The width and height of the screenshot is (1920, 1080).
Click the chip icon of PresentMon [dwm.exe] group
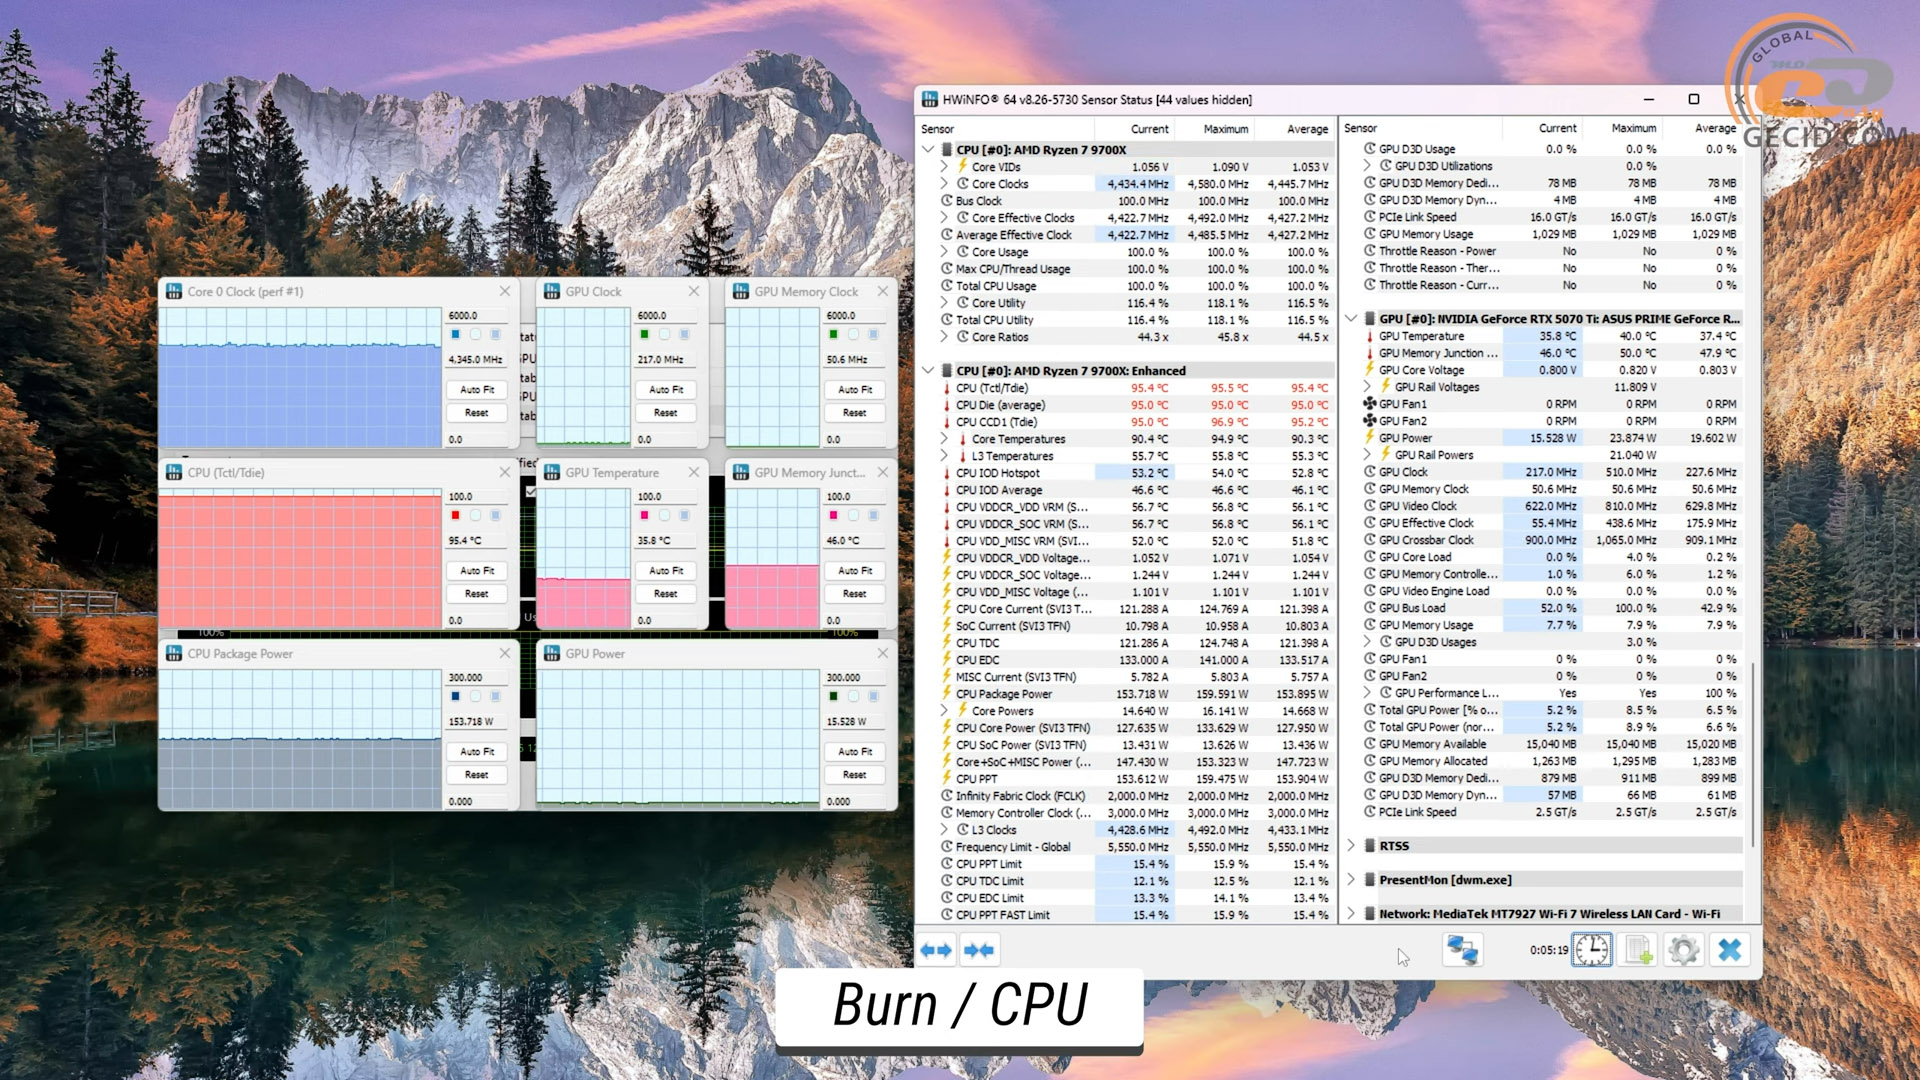pyautogui.click(x=1370, y=880)
